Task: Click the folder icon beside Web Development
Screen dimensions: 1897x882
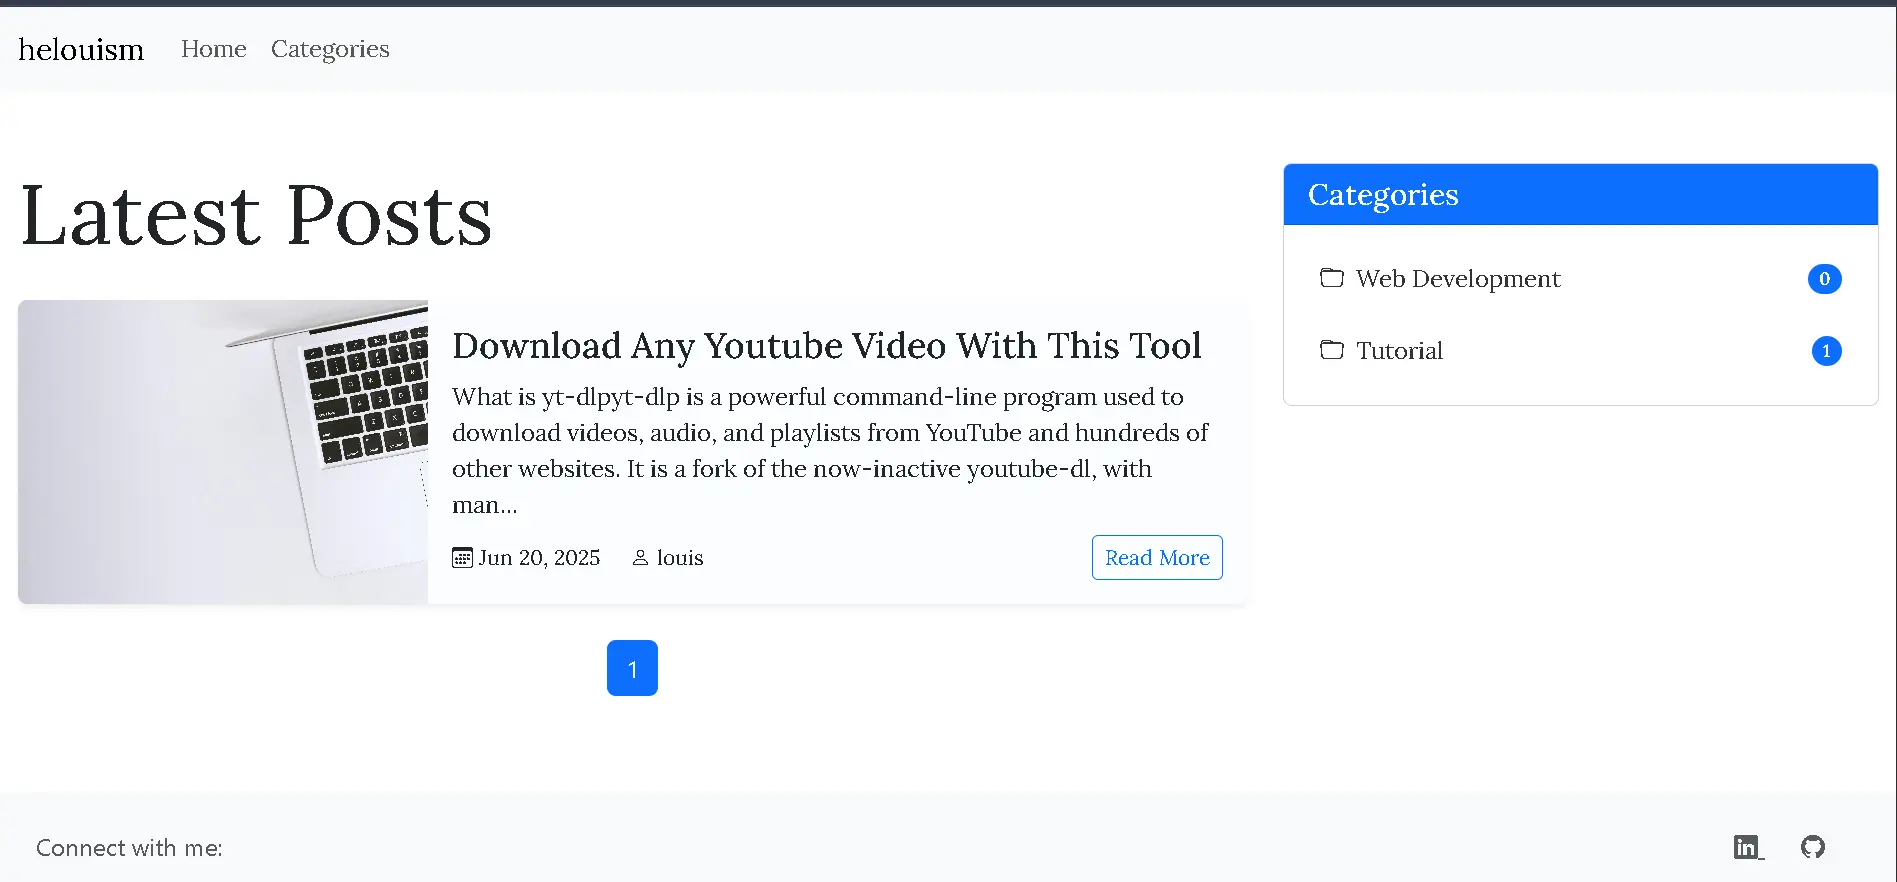Action: click(x=1331, y=278)
